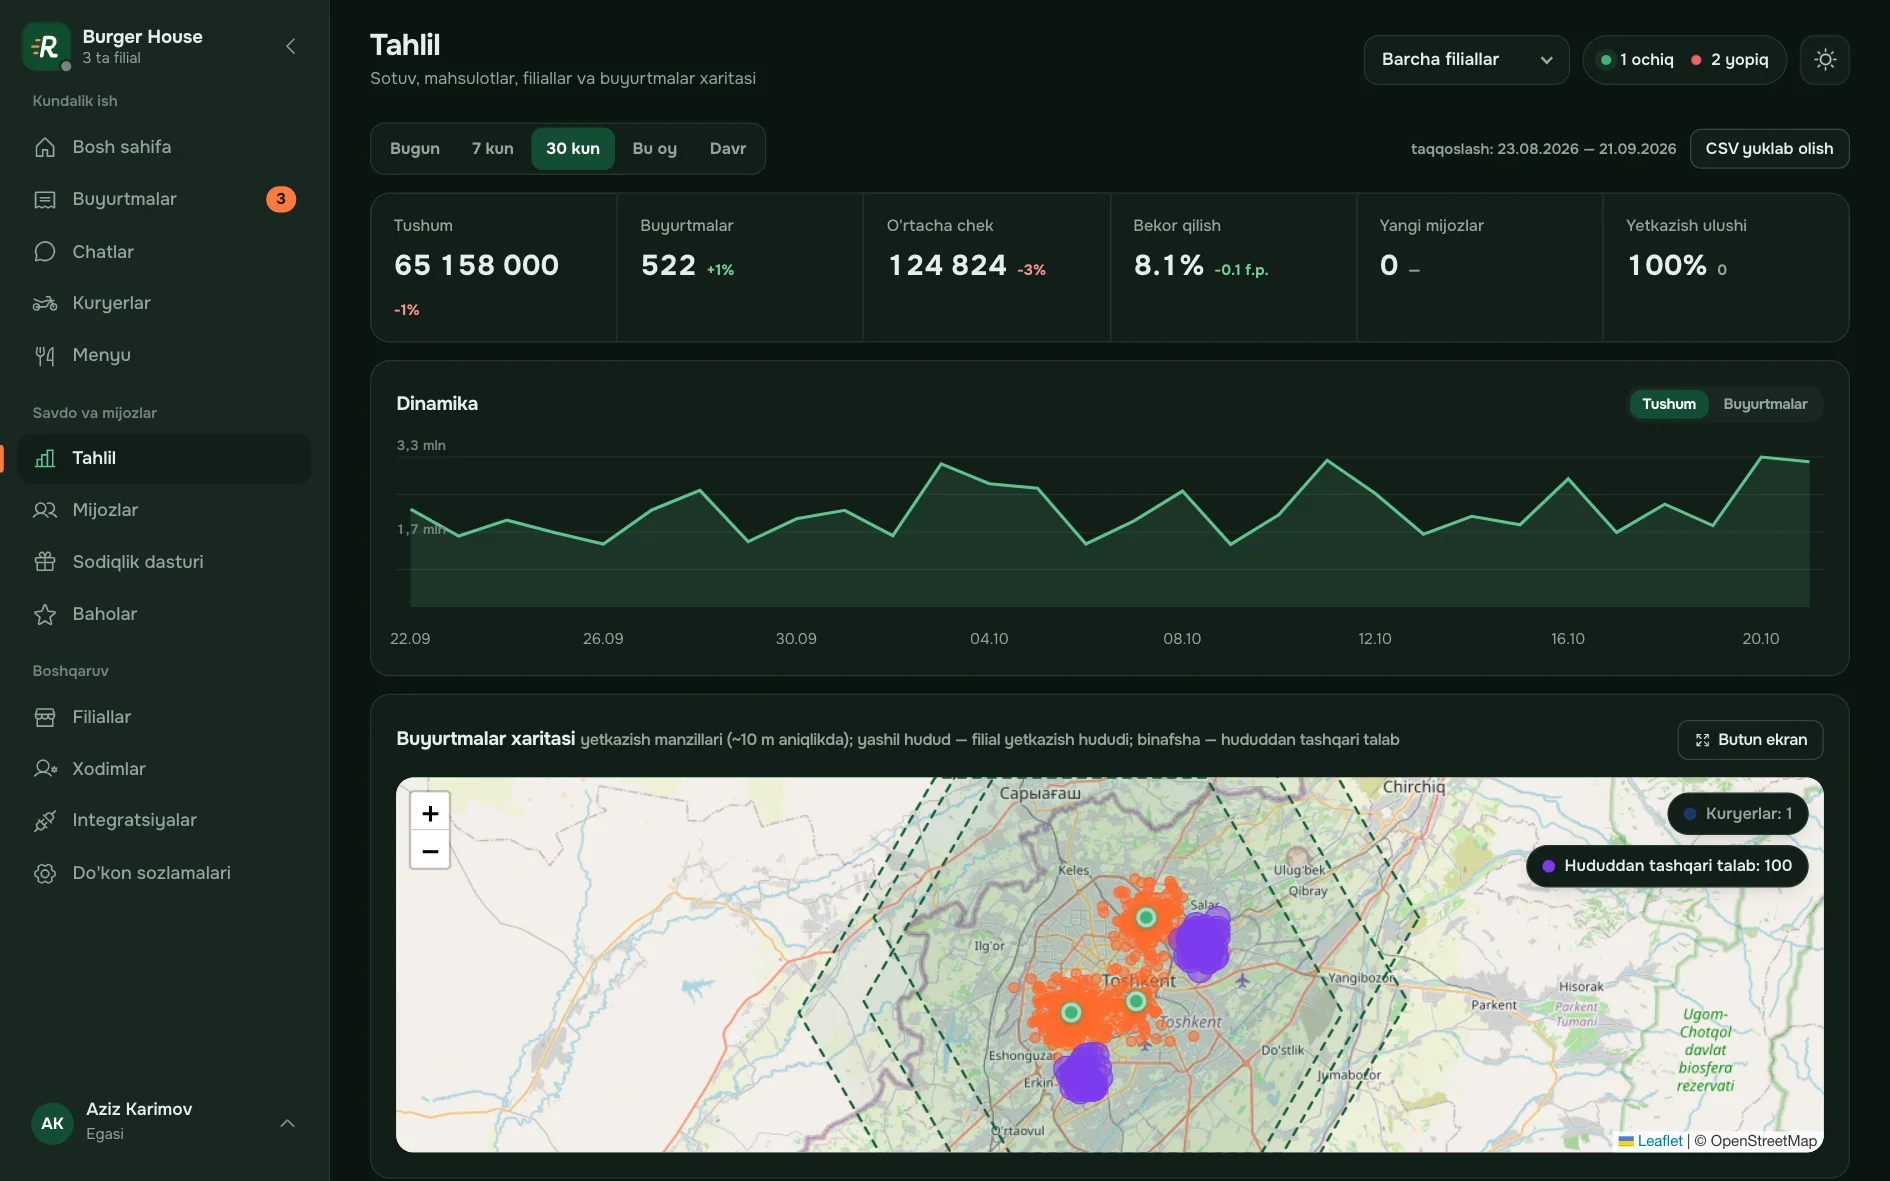The image size is (1890, 1181).
Task: Switch Dinamika chart to Tushum
Action: pos(1669,404)
